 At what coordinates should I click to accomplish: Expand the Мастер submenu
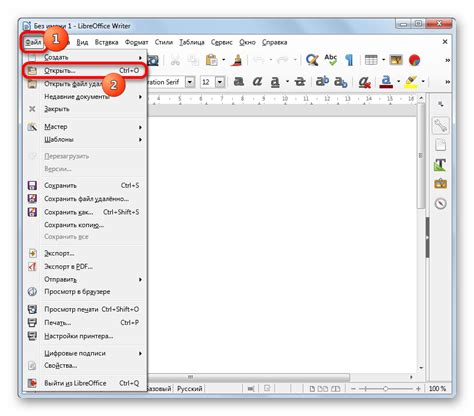point(85,127)
